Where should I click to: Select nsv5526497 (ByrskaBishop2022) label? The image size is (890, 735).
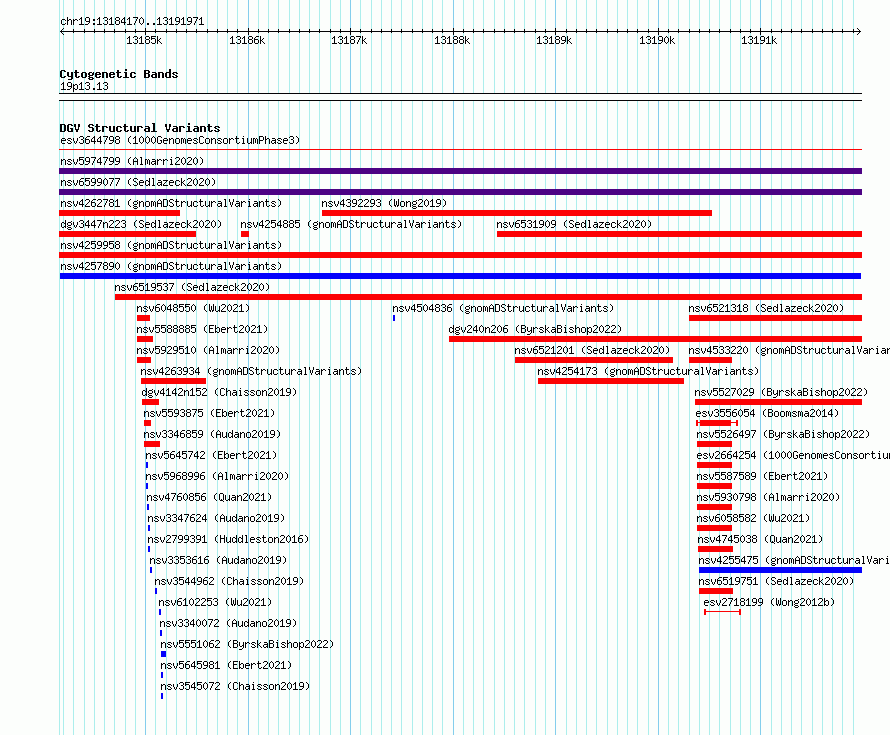pyautogui.click(x=783, y=434)
